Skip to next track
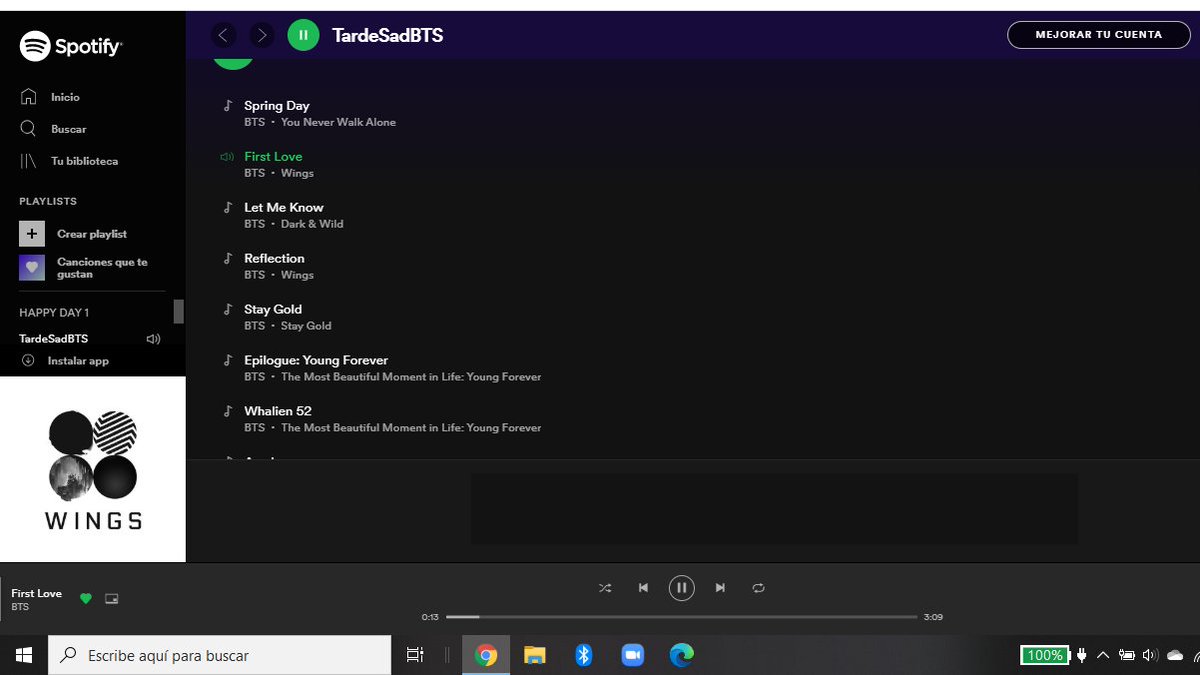The image size is (1200, 675). [720, 588]
